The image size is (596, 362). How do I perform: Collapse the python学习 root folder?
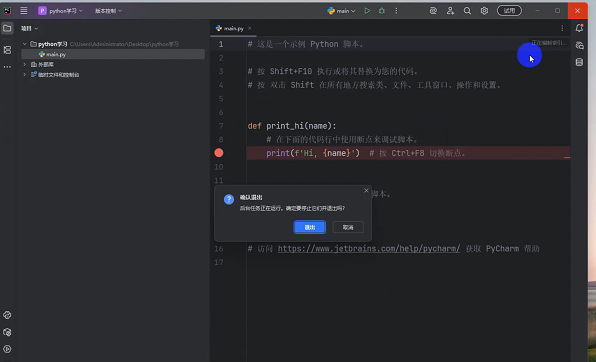click(x=24, y=44)
